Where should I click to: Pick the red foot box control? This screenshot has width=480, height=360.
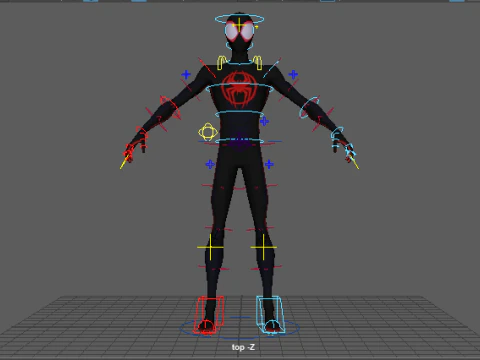(x=209, y=314)
